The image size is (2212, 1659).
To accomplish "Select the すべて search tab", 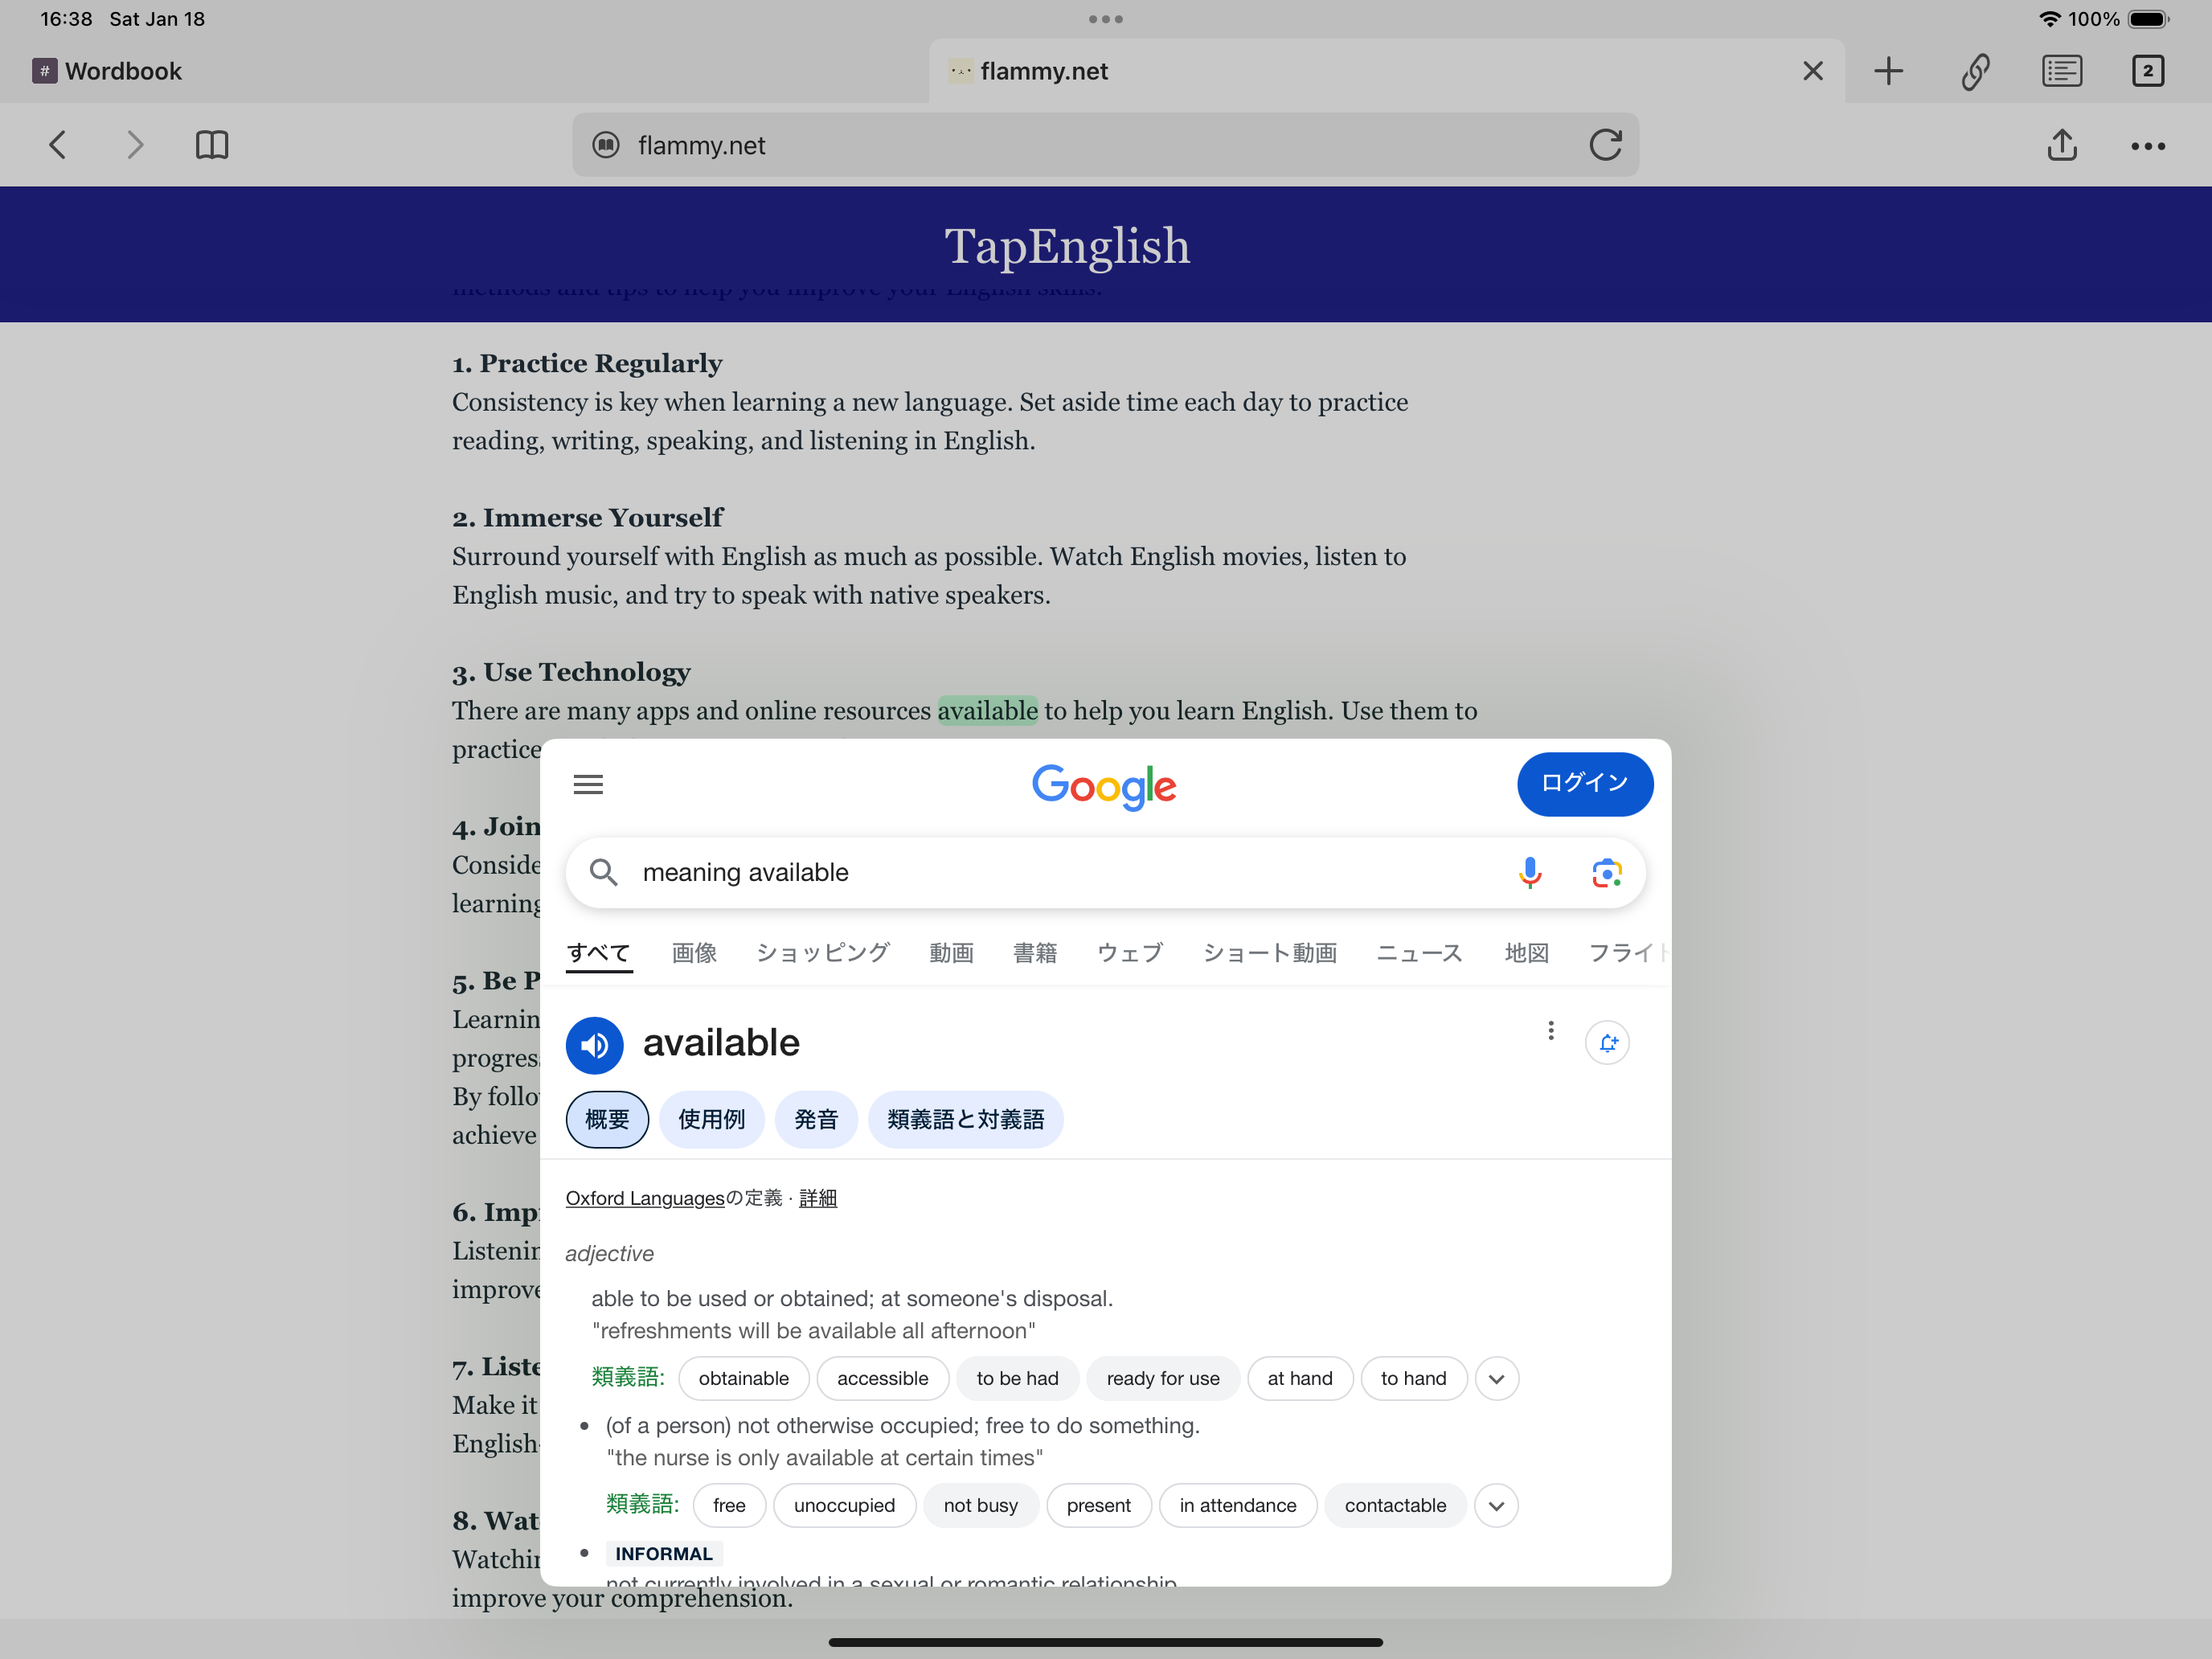I will click(x=598, y=953).
